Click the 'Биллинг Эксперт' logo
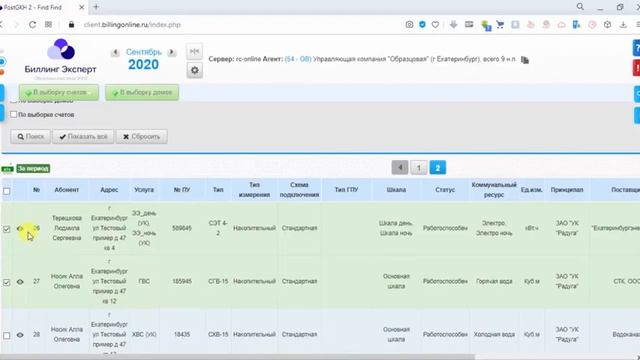This screenshot has width=640, height=360. pos(60,59)
